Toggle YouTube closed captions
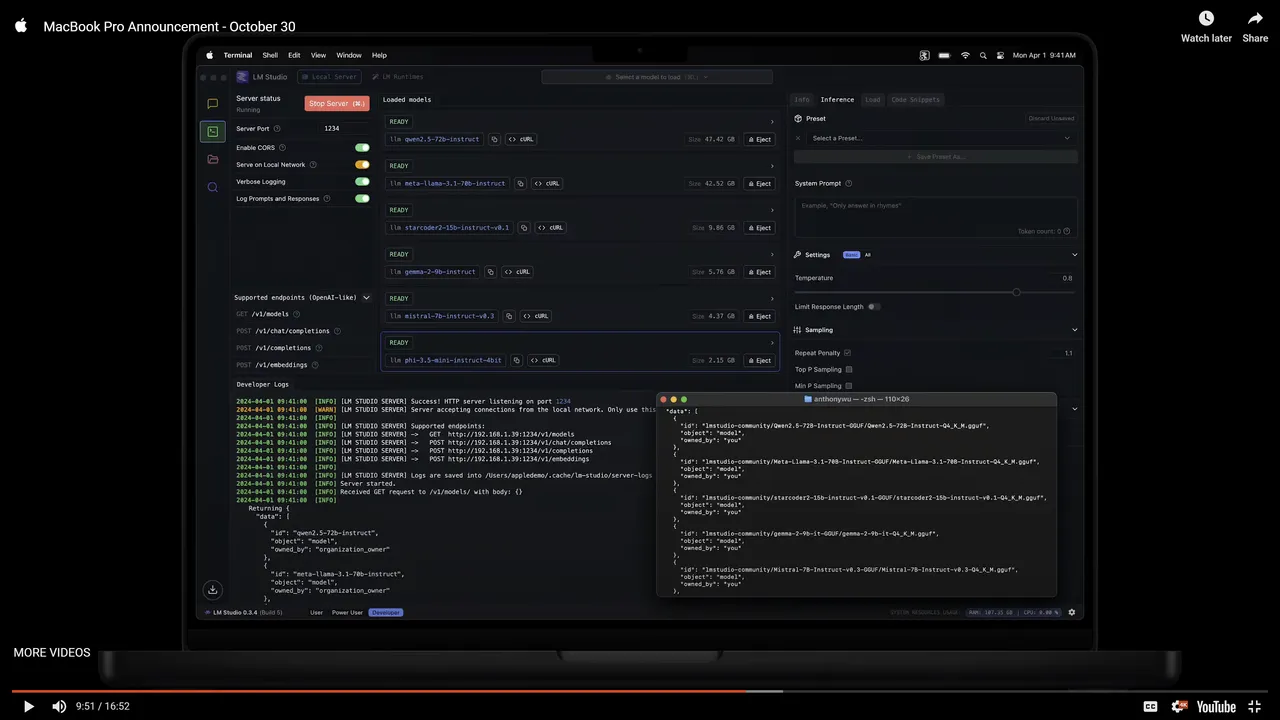The height and width of the screenshot is (720, 1280). coord(1151,706)
